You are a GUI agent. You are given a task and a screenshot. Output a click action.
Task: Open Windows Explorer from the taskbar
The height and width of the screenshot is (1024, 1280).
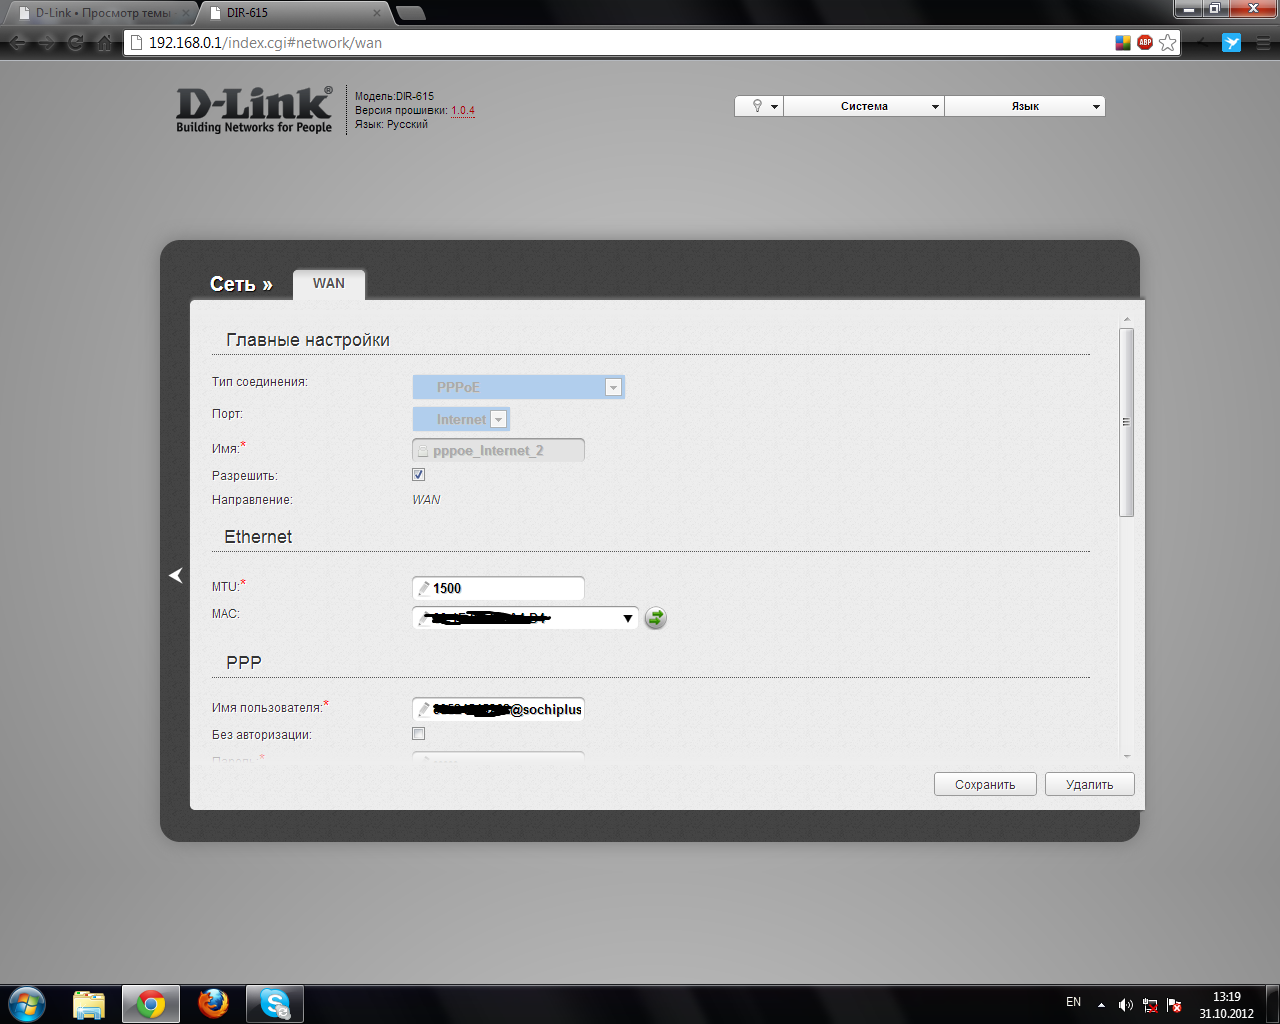click(x=89, y=1004)
